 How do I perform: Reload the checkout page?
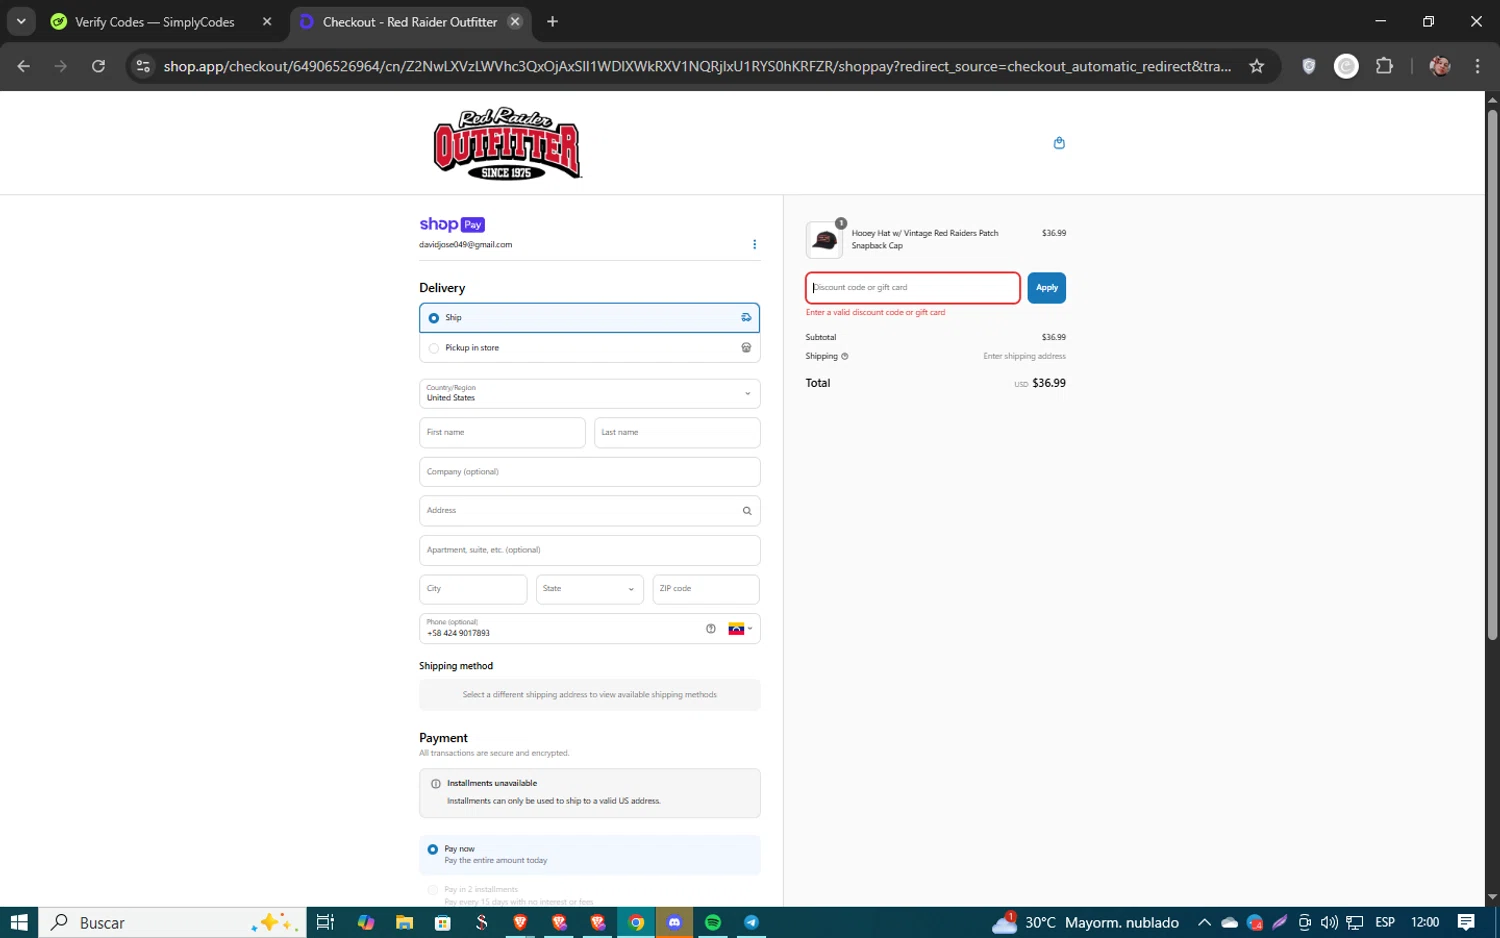[98, 66]
